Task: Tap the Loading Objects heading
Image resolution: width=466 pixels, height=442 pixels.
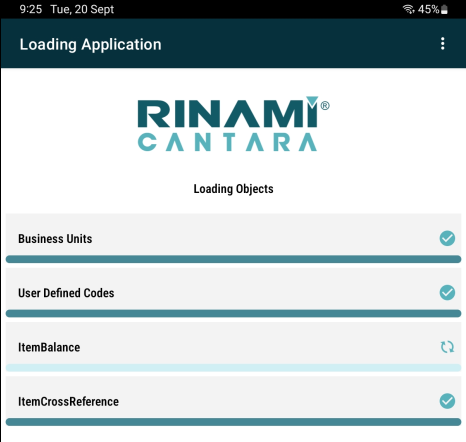Action: click(233, 189)
